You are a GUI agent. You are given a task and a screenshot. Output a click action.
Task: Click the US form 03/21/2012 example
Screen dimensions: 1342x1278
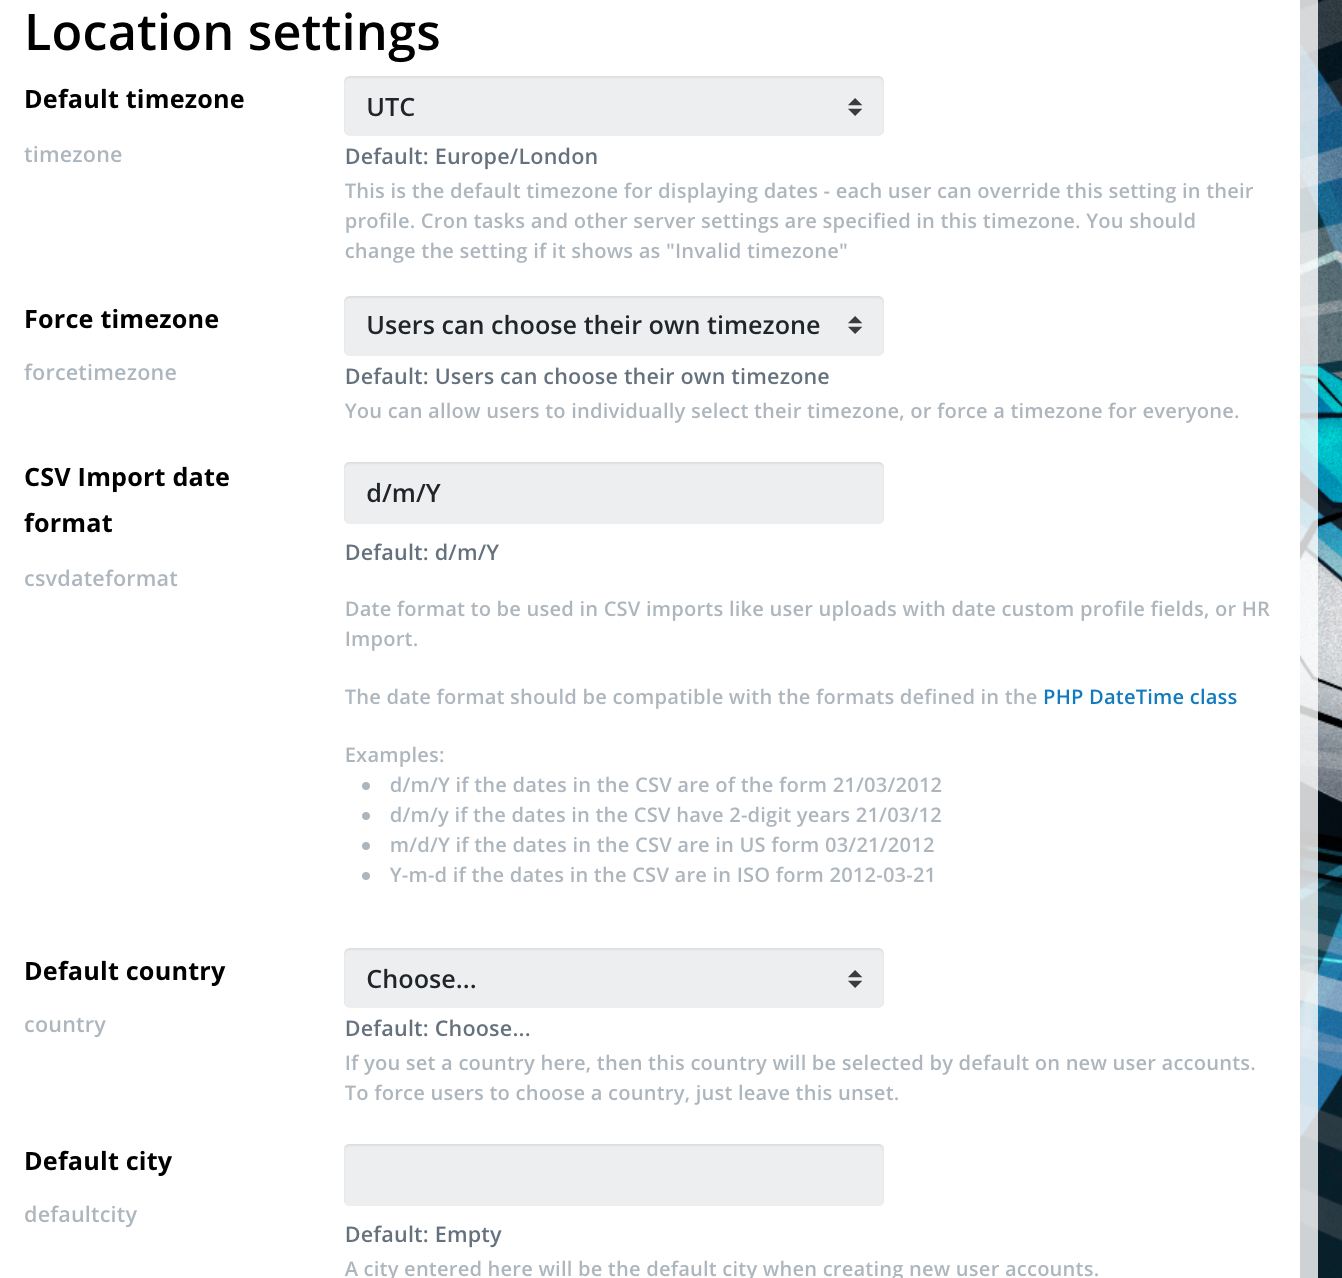(662, 845)
